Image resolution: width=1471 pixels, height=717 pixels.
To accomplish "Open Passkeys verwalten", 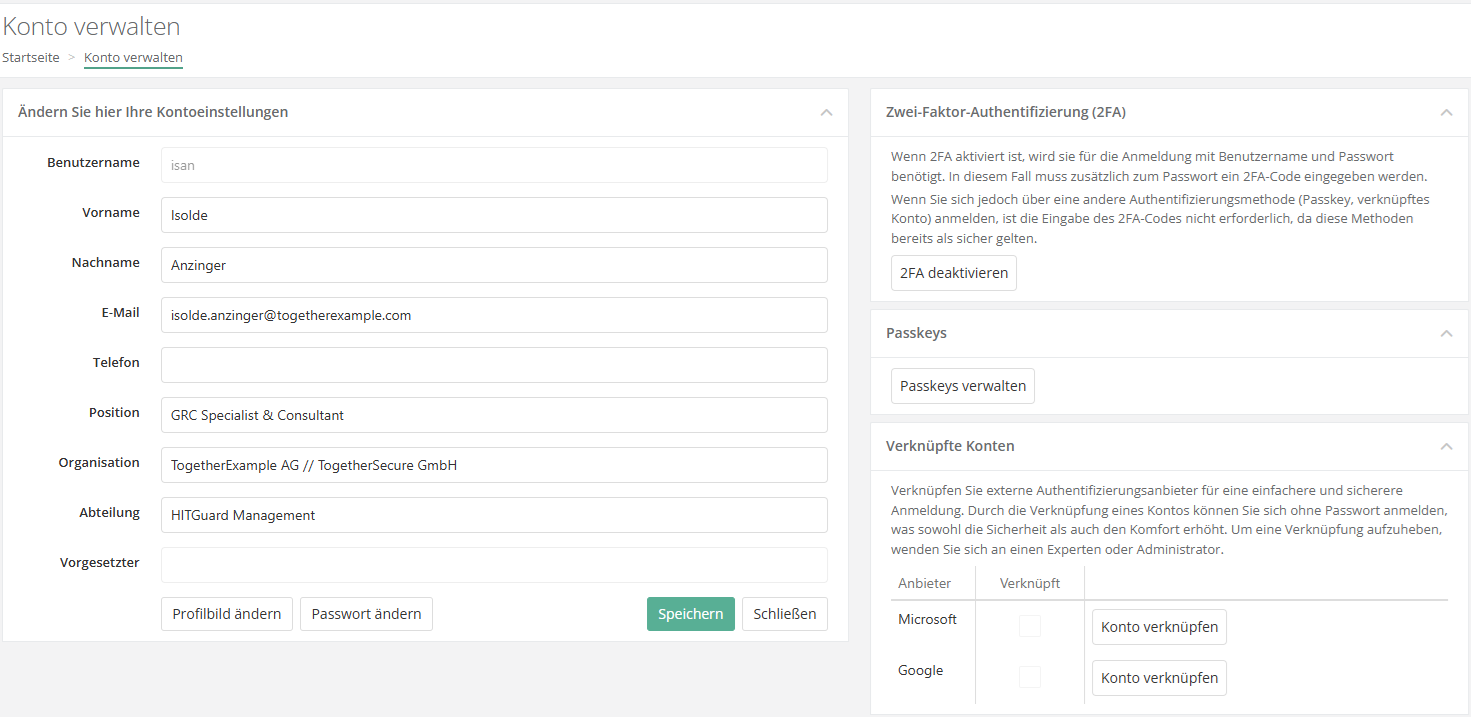I will 962,386.
